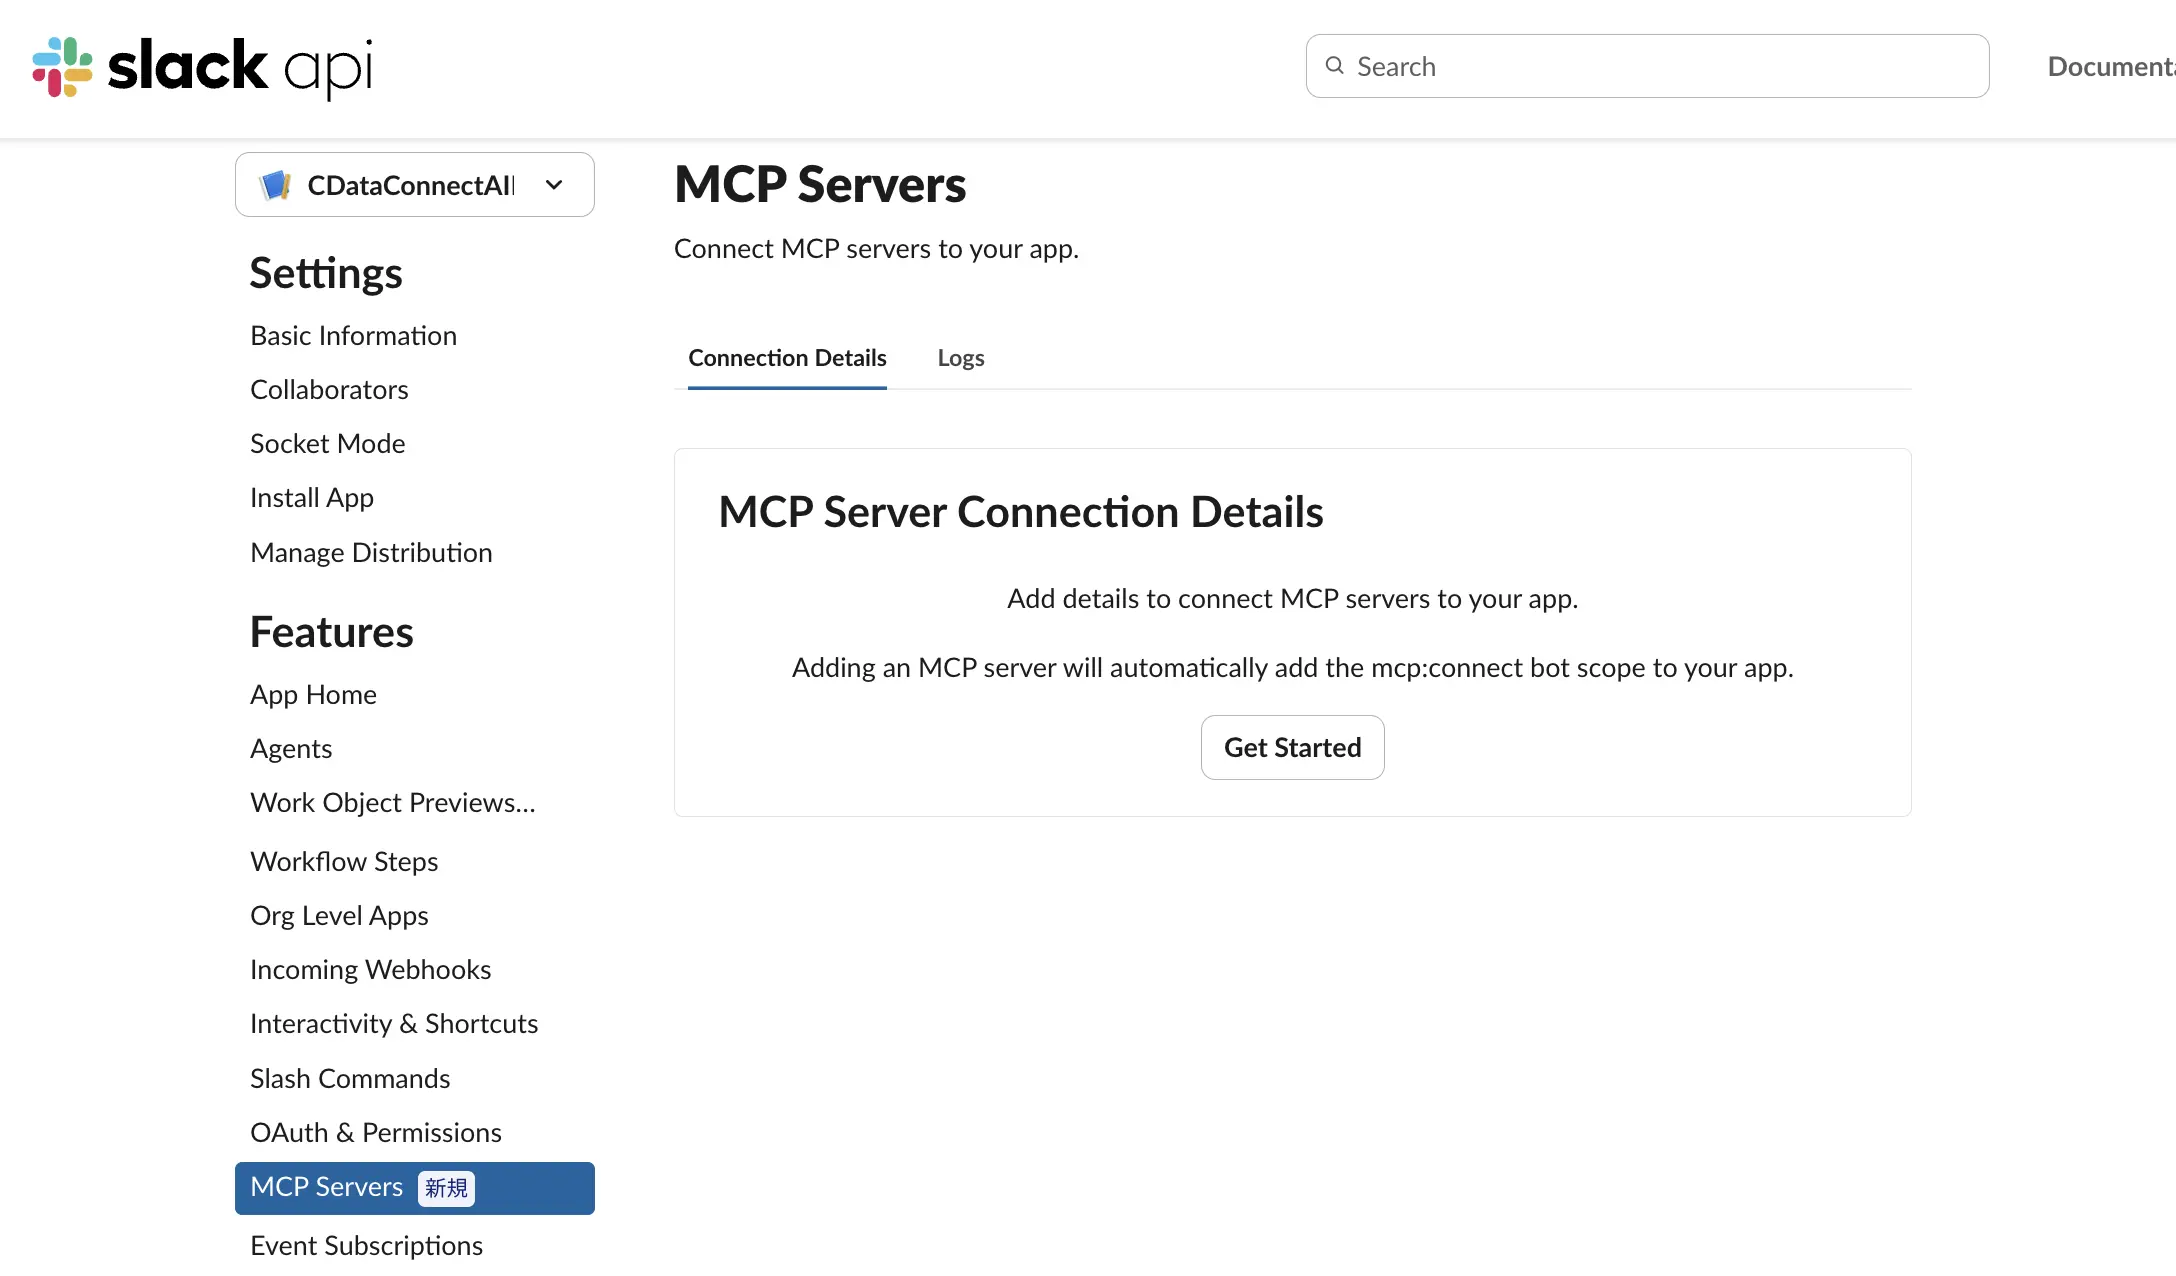Switch to the Connection Details tab
This screenshot has height=1276, width=2176.
click(x=787, y=358)
